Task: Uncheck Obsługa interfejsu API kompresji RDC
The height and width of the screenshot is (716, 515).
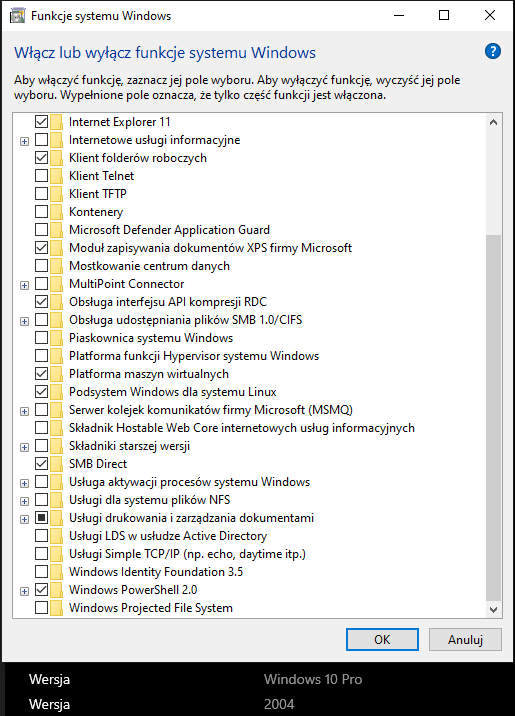Action: click(x=42, y=302)
